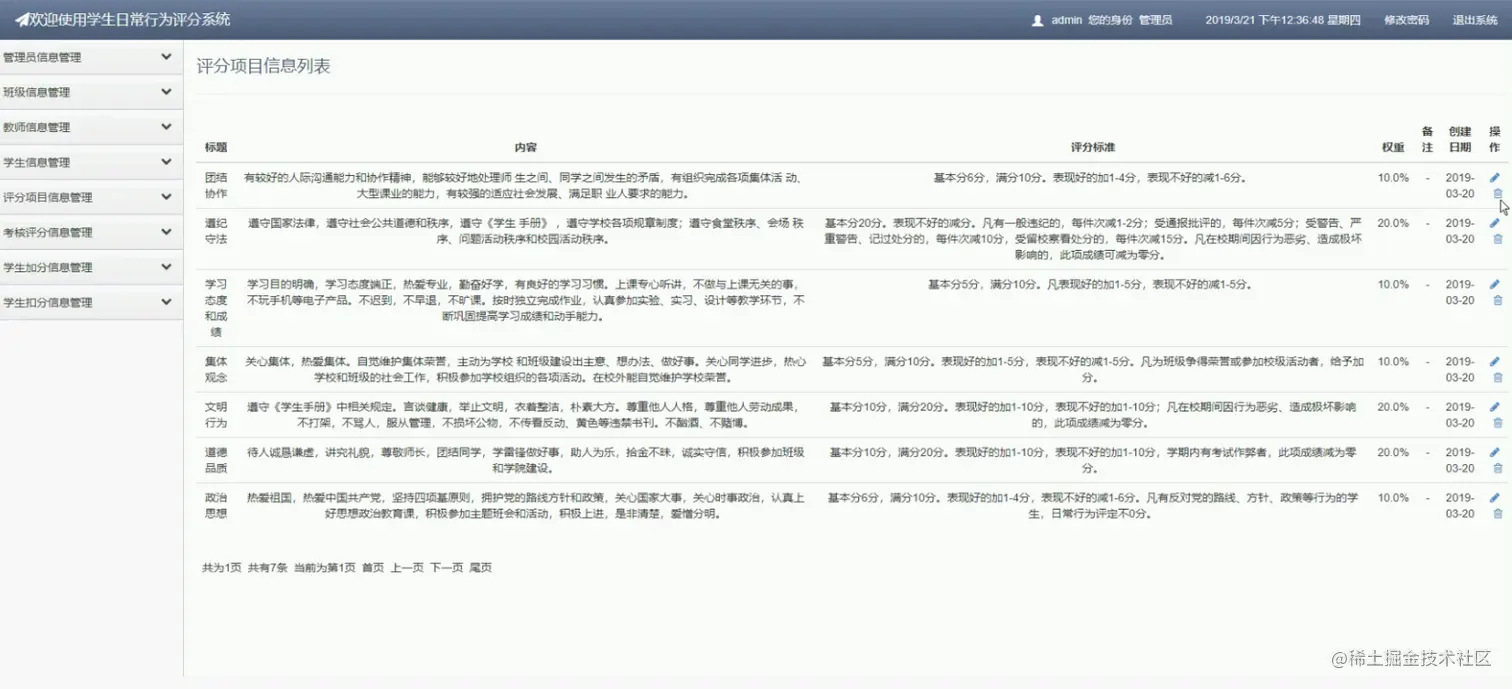Open 管理员信息管理 sidebar menu
1512x689 pixels.
point(91,57)
